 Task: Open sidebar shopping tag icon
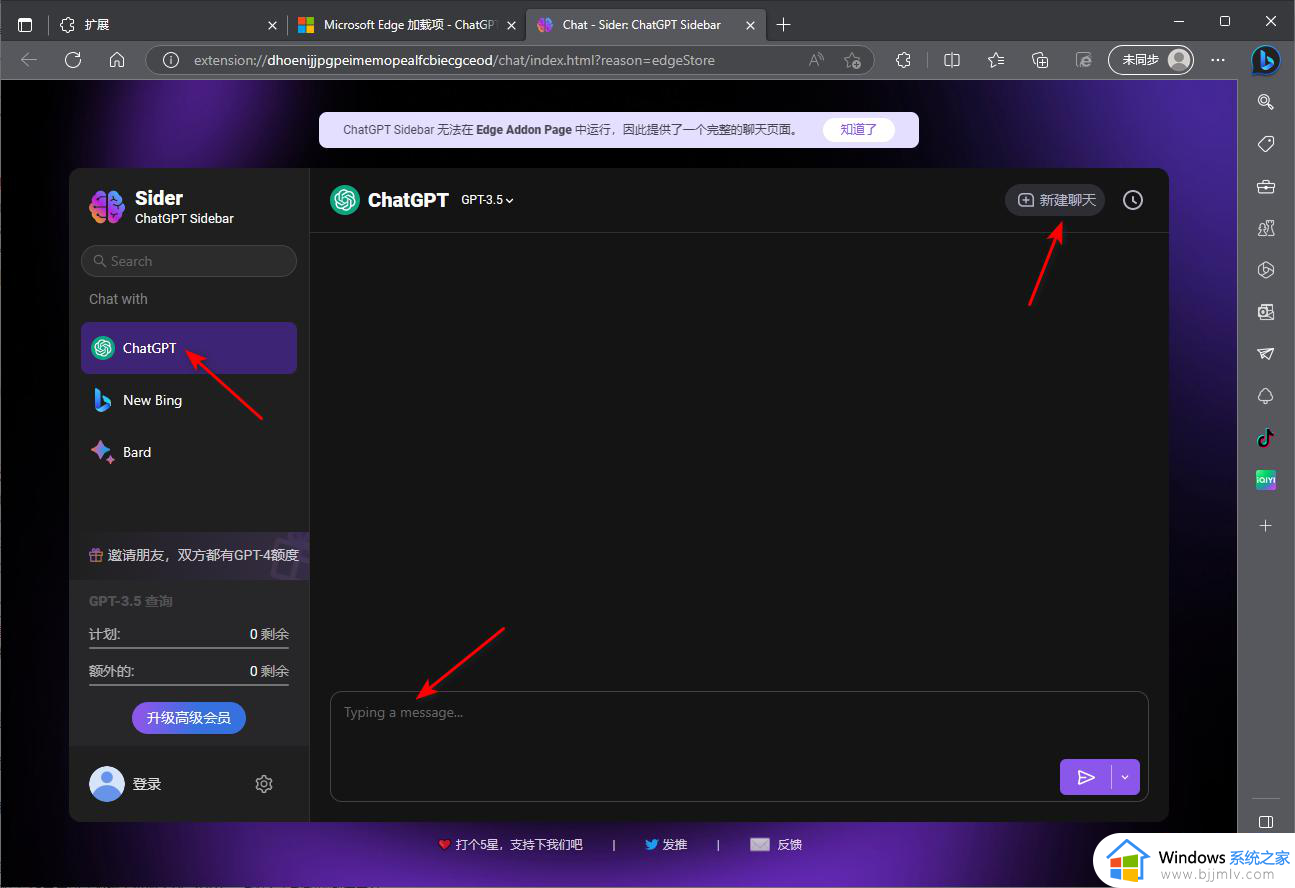click(x=1266, y=144)
